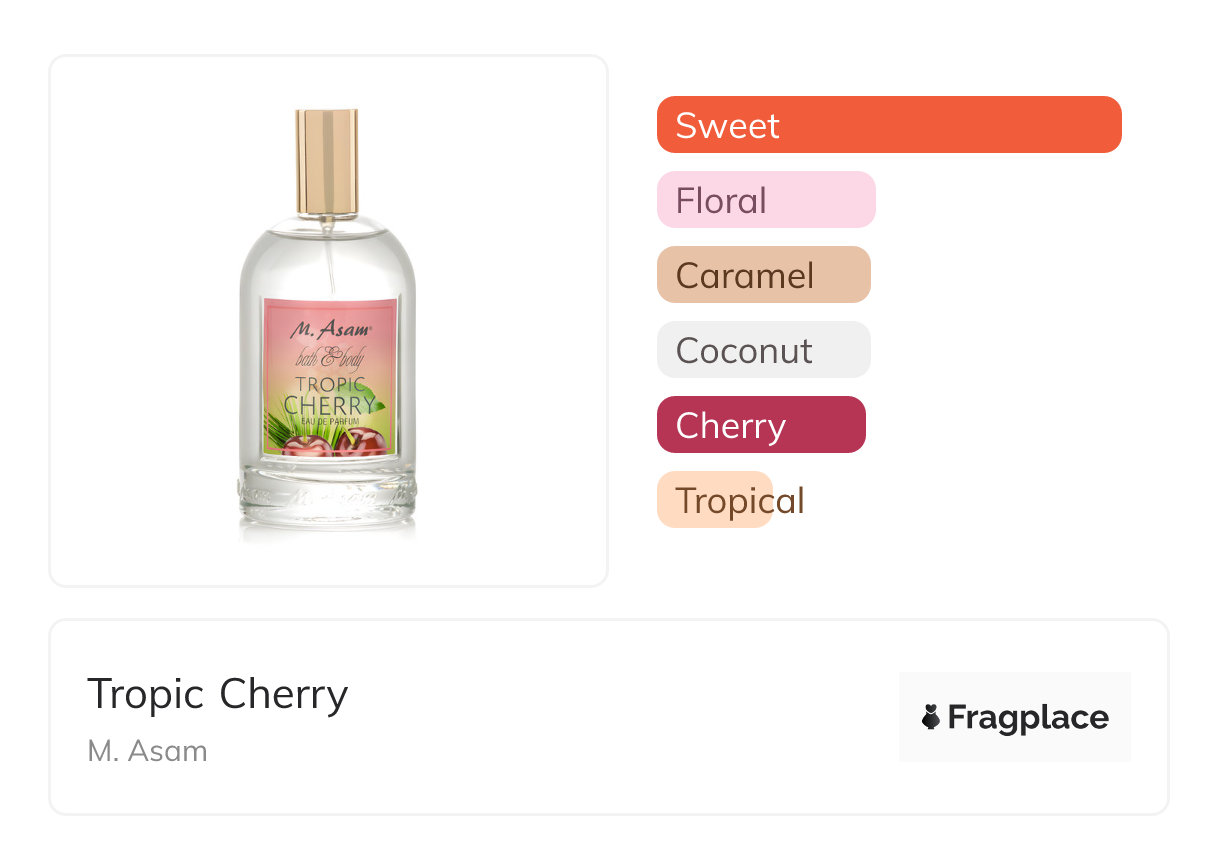Click the M. Asam logo on bottle label
Screen dimensions: 1218x864
(x=330, y=328)
